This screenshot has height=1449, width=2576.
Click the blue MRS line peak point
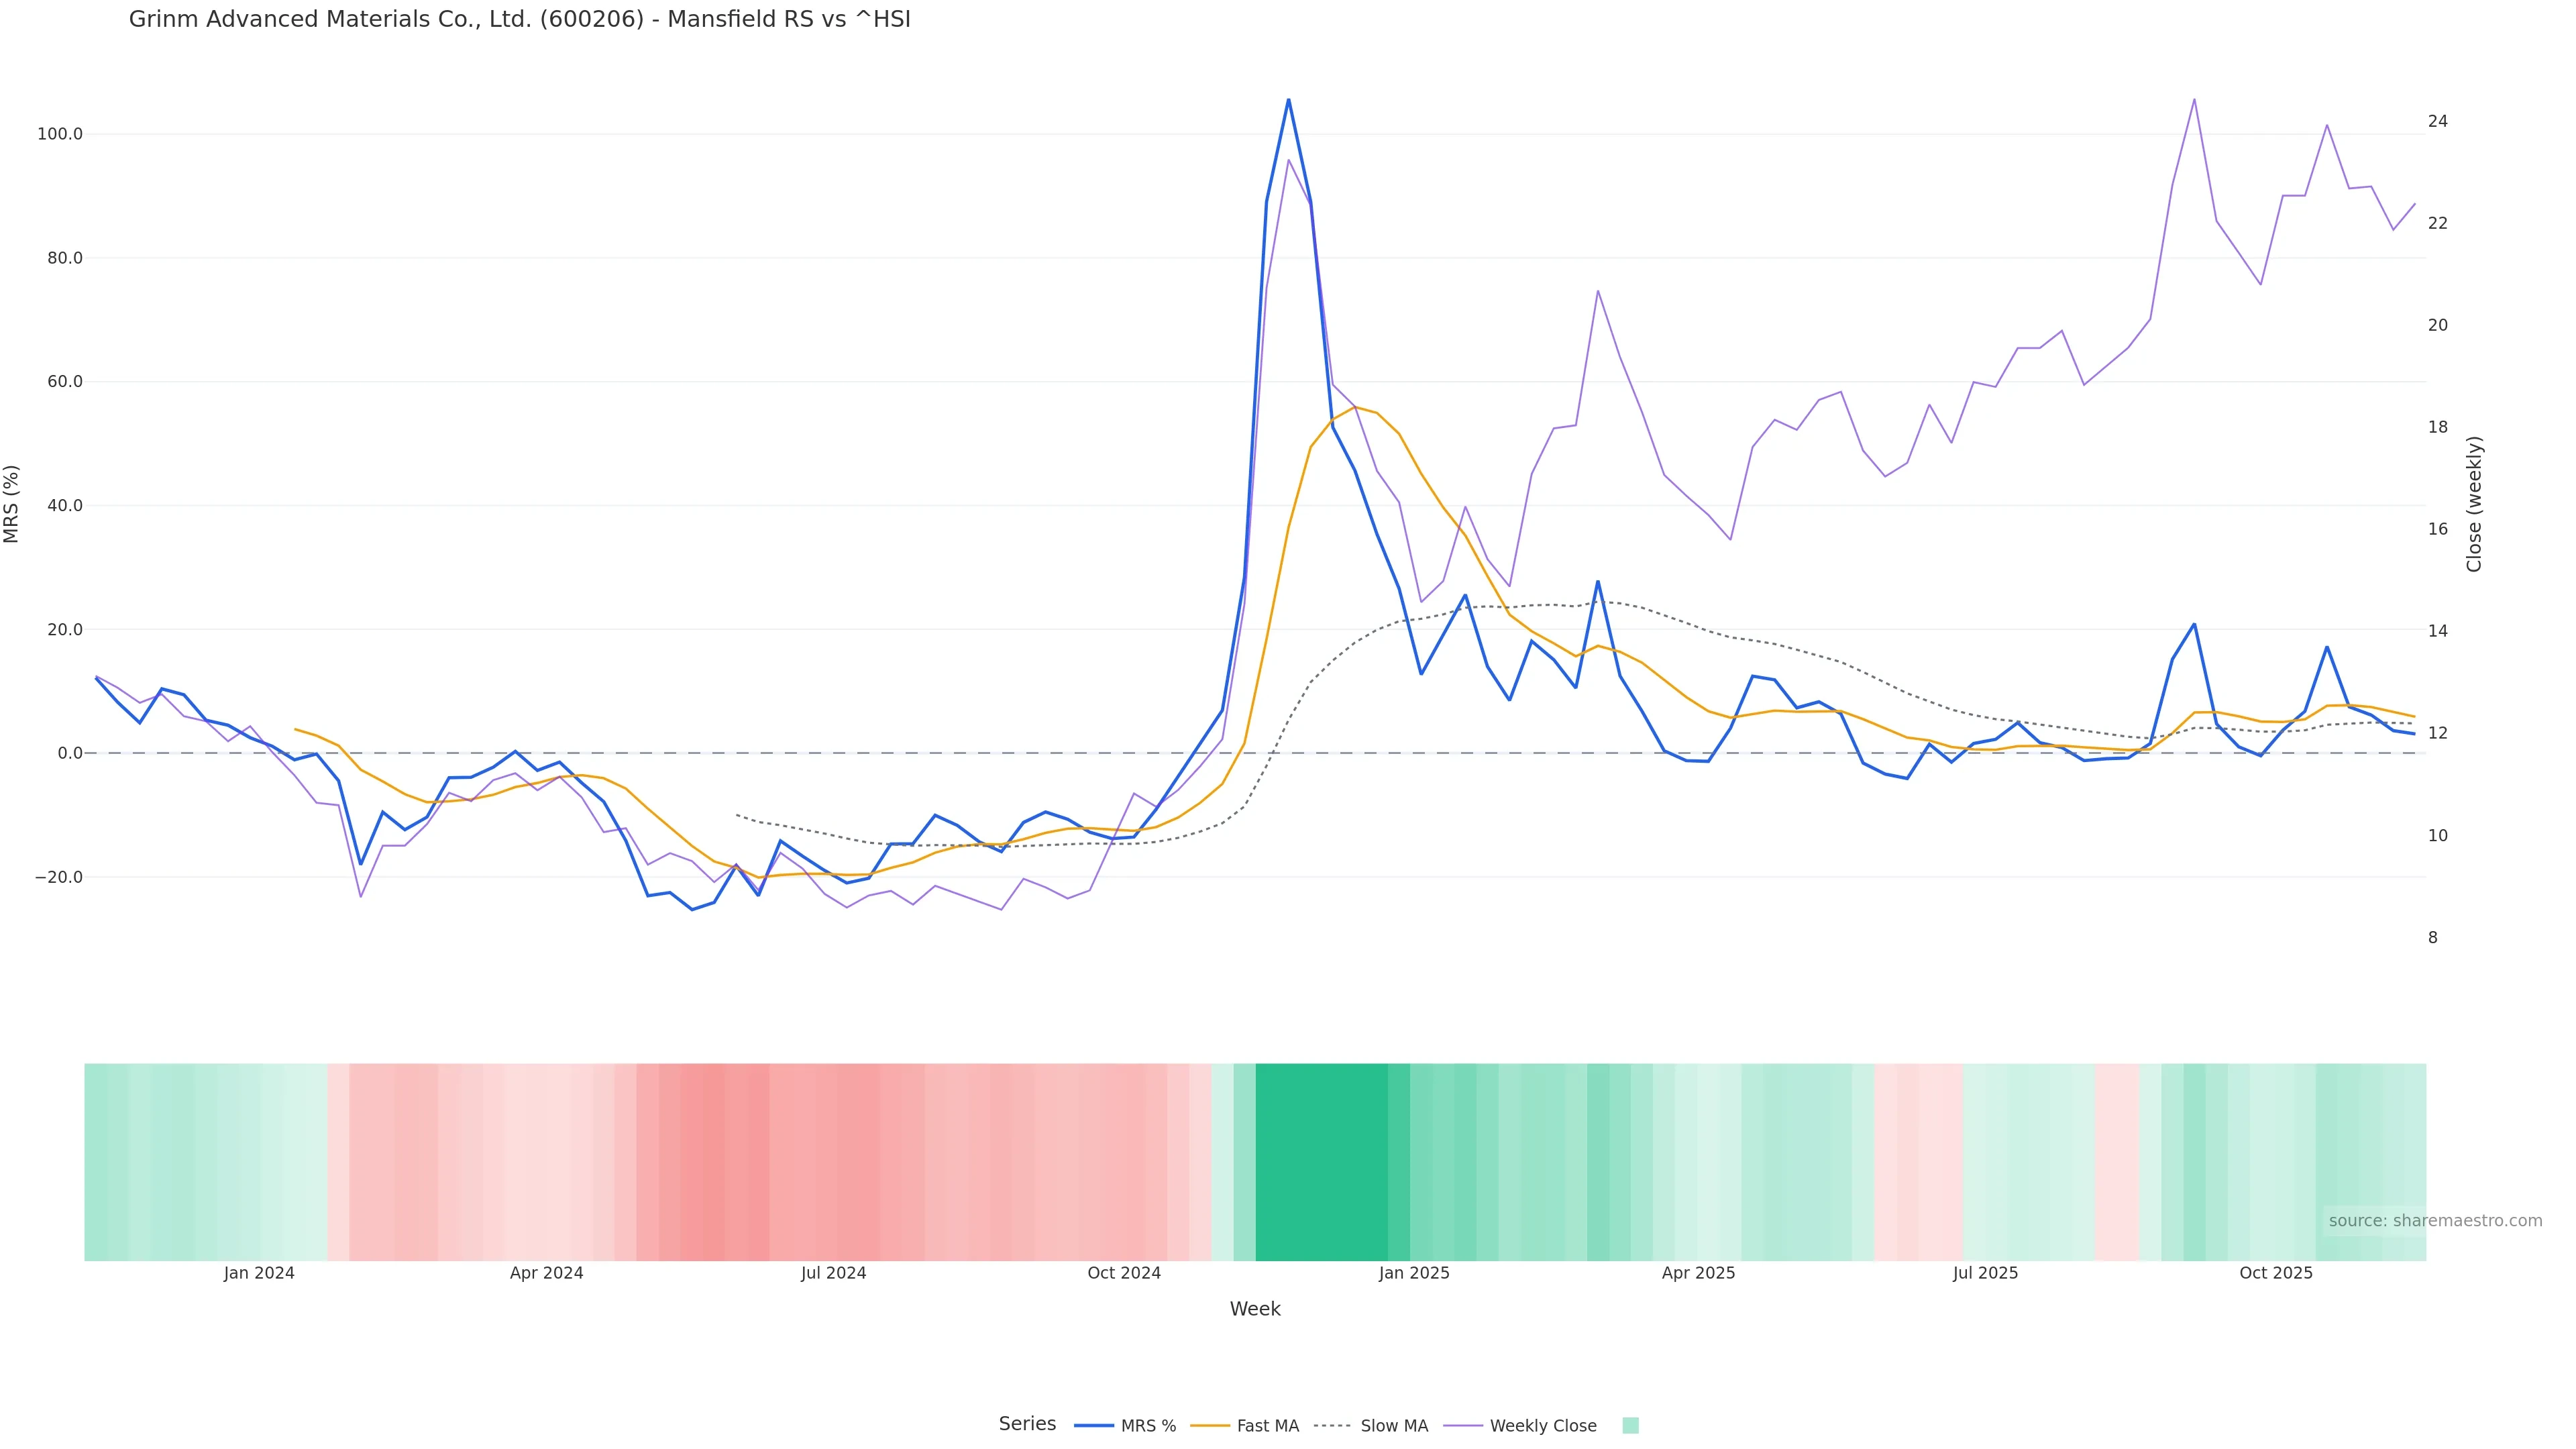click(1288, 99)
